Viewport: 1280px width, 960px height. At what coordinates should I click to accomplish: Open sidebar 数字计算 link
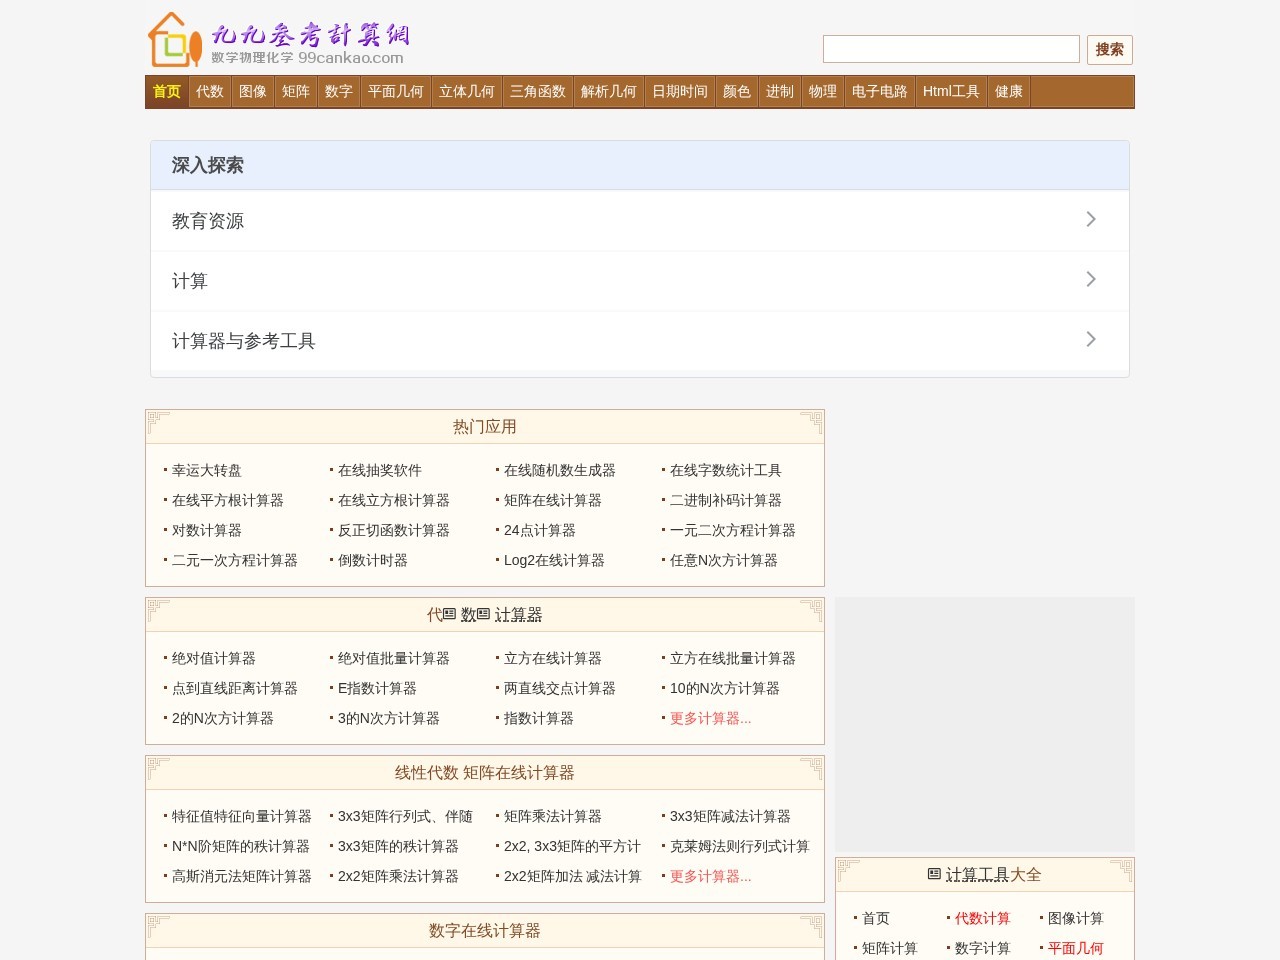click(983, 948)
